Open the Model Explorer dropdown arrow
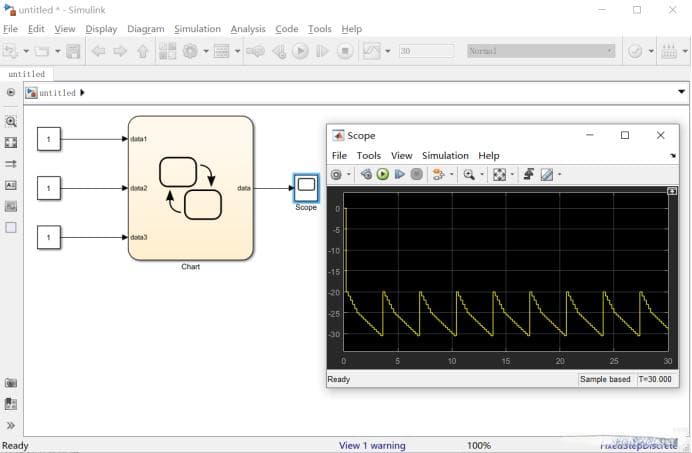692x453 pixels. click(x=237, y=51)
